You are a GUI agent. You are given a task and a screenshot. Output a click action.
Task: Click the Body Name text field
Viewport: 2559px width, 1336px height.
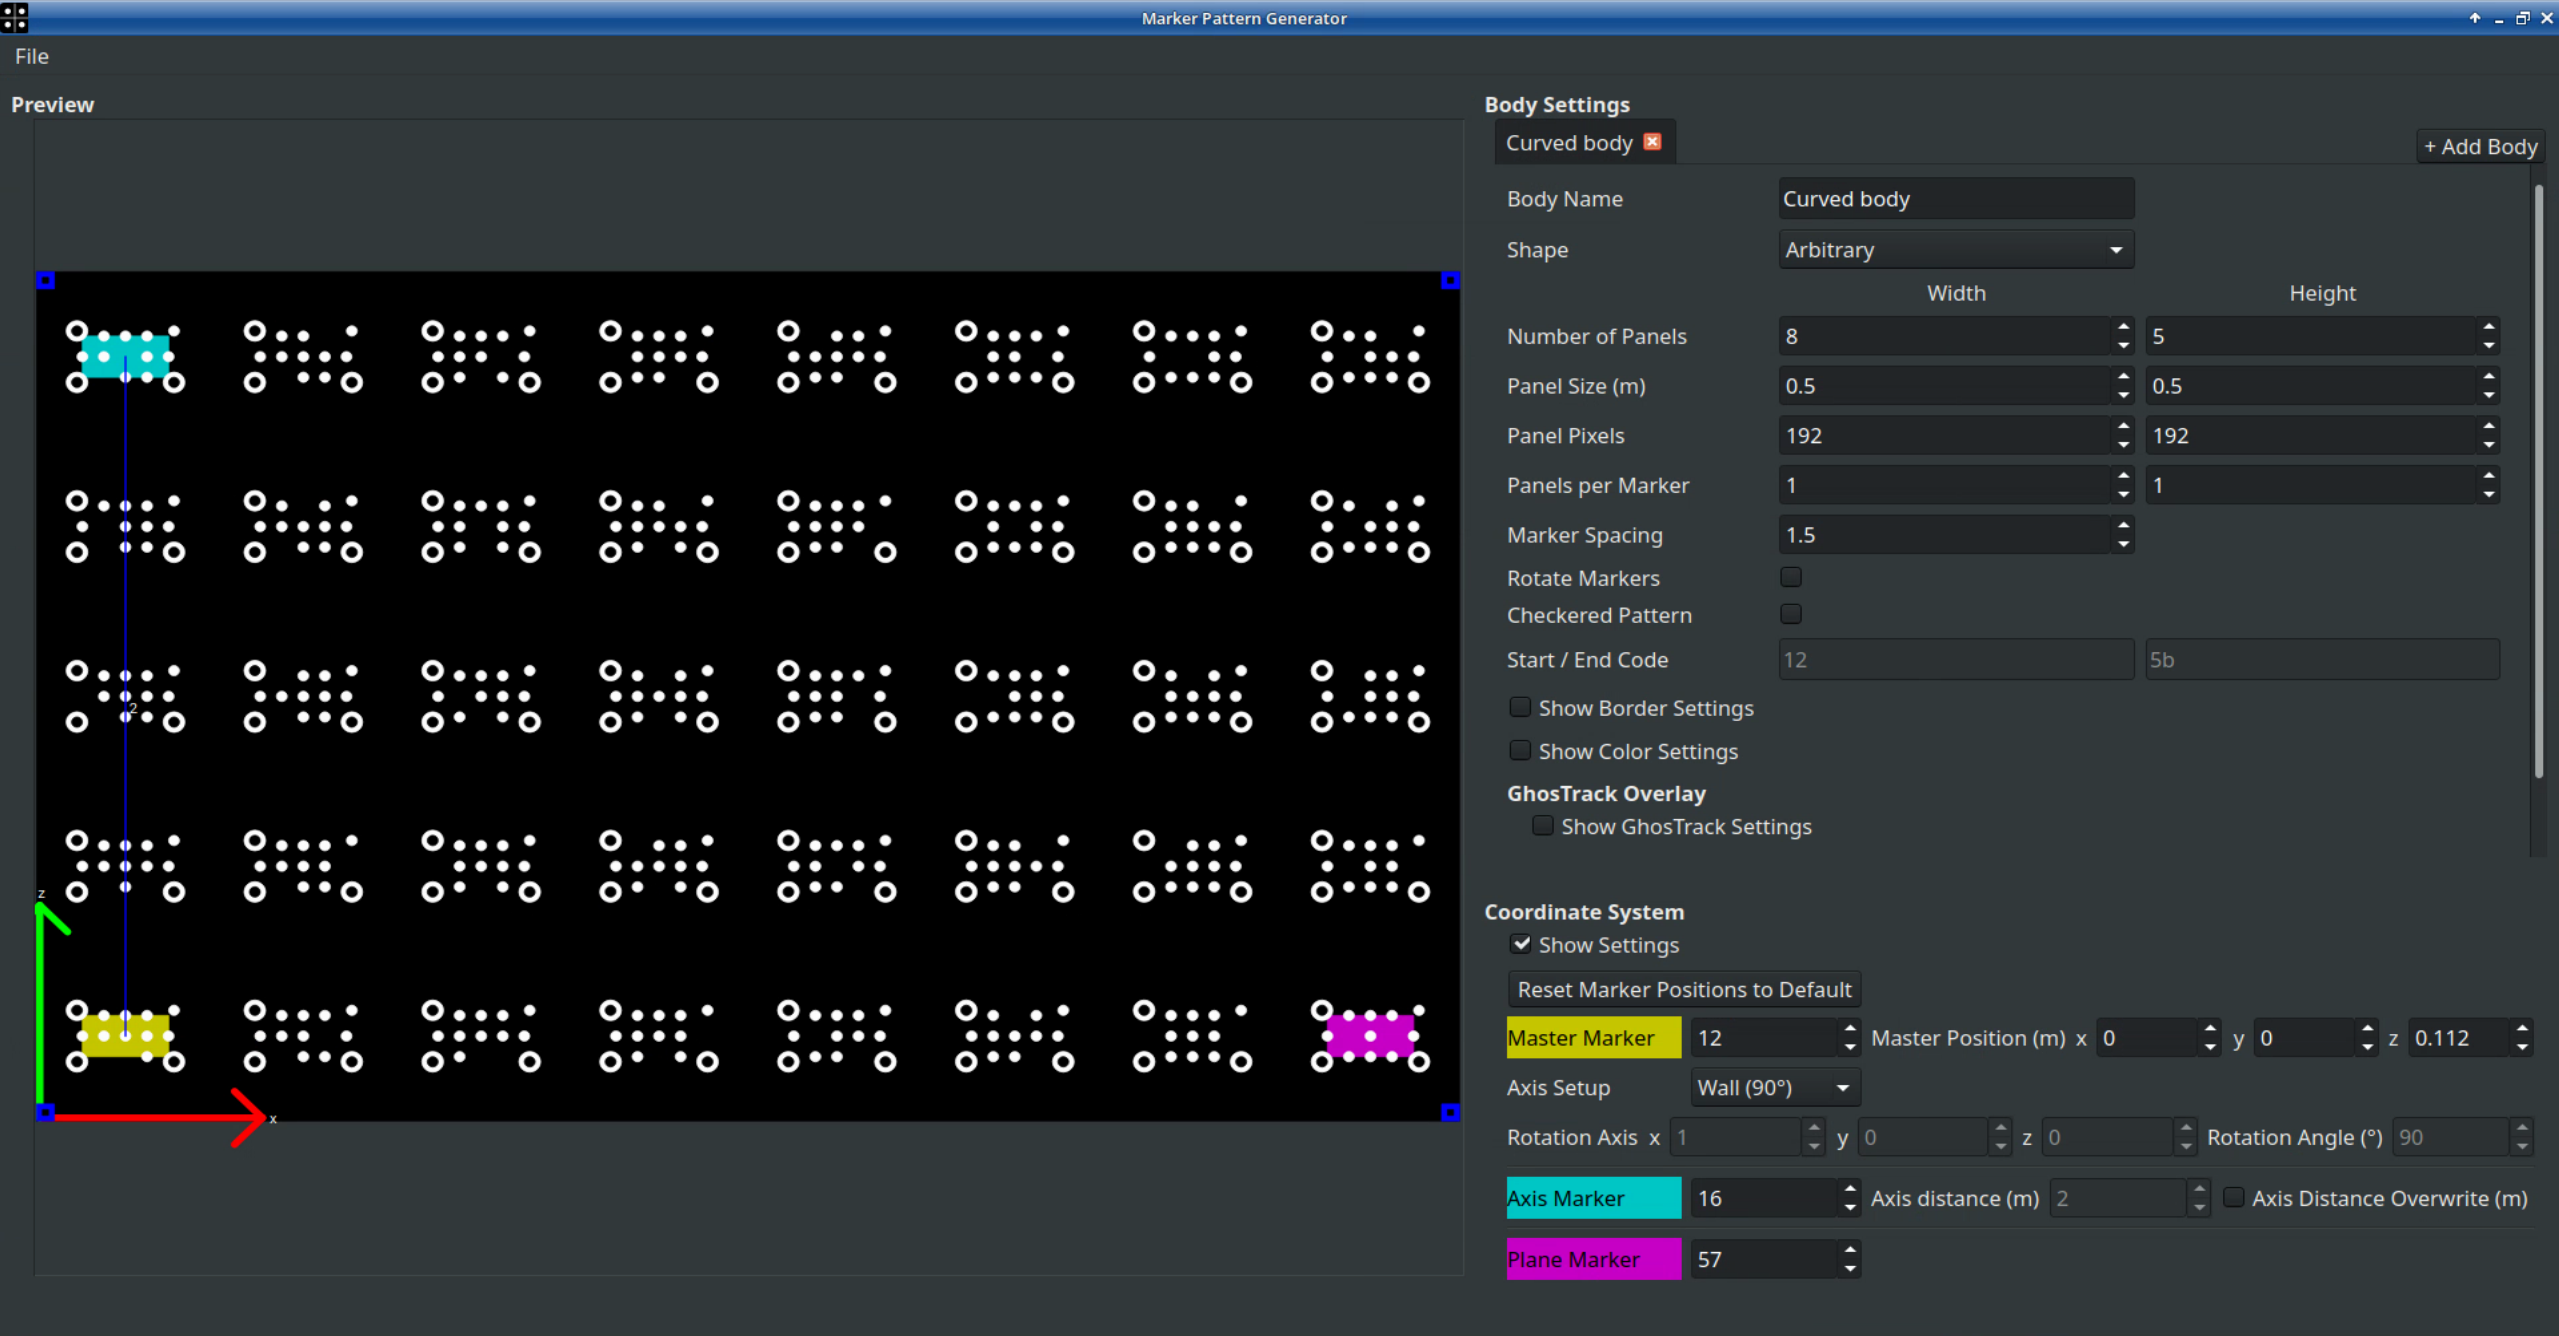[1955, 199]
